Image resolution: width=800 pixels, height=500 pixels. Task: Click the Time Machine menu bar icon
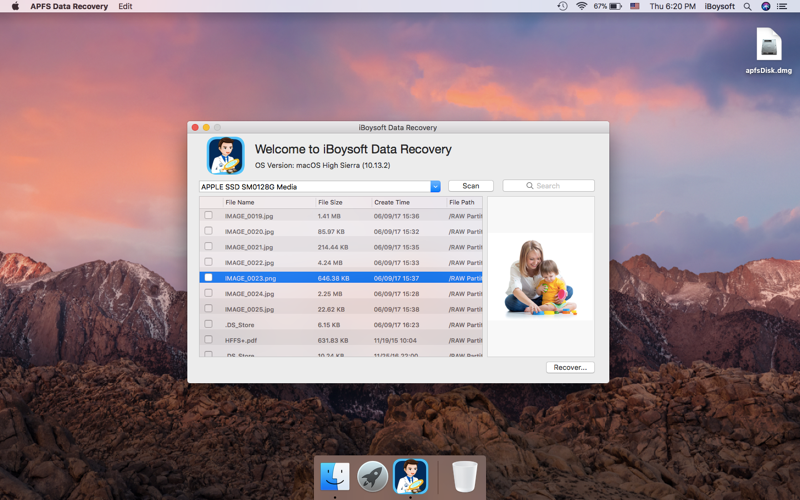coord(562,6)
